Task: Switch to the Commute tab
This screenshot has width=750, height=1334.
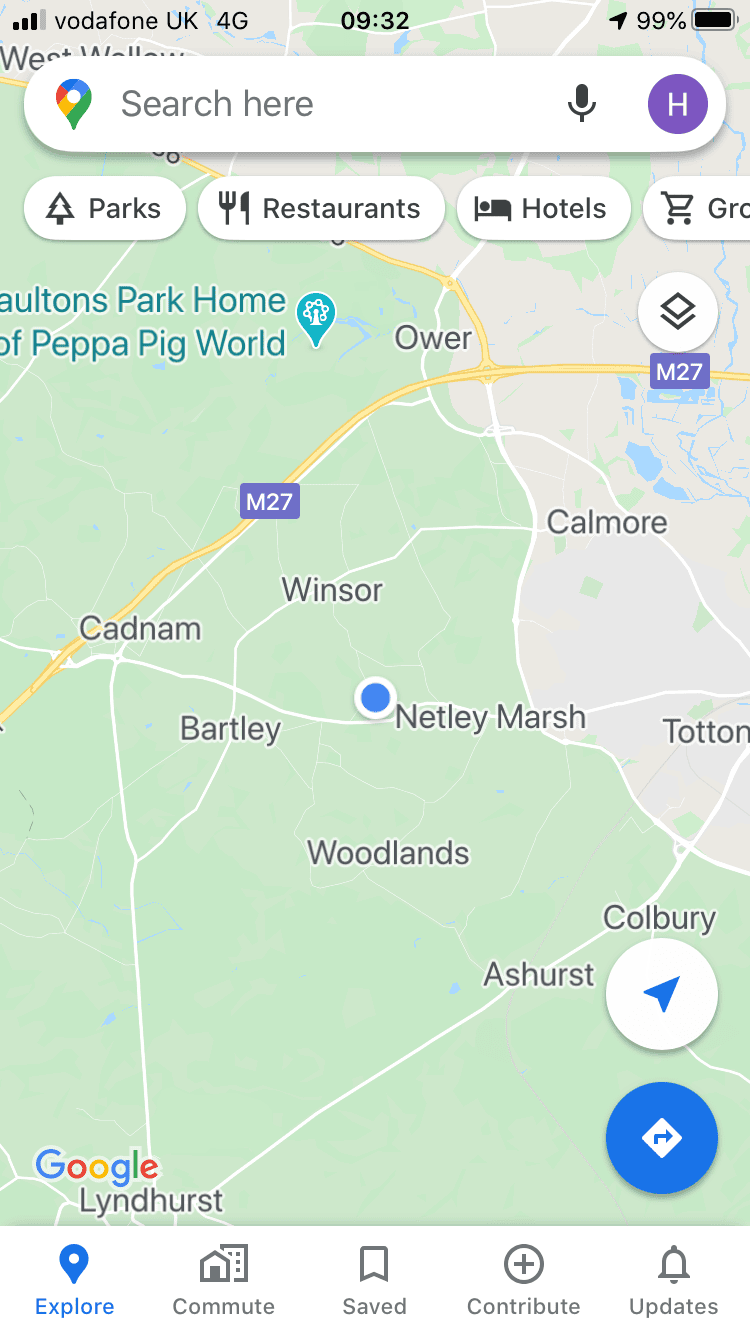Action: tap(224, 1280)
